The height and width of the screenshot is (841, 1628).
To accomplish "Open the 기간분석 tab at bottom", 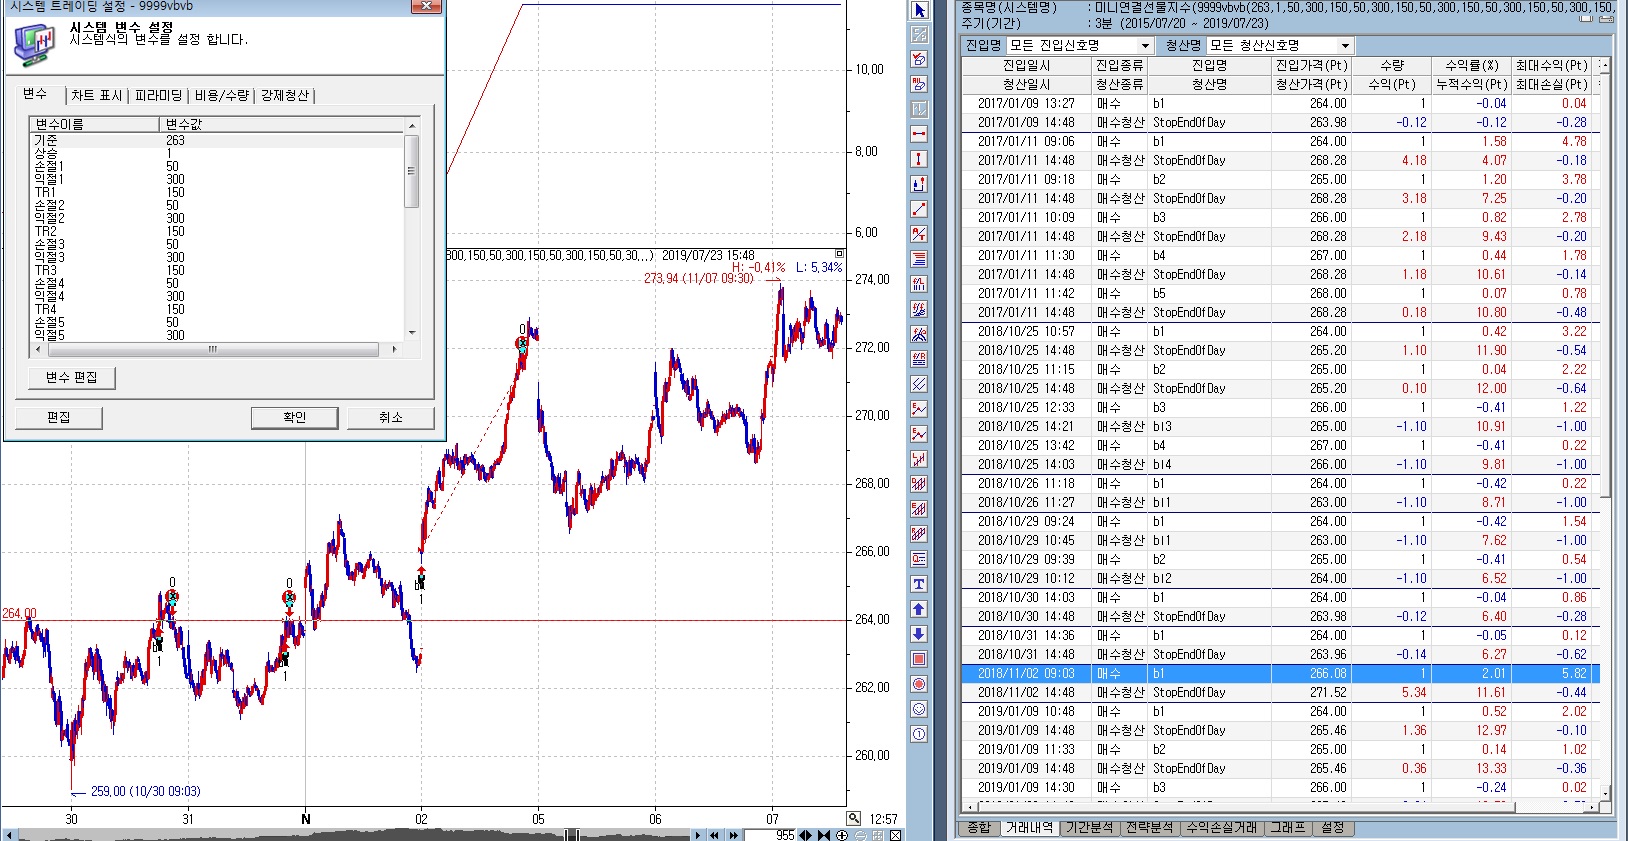I will pos(1089,828).
